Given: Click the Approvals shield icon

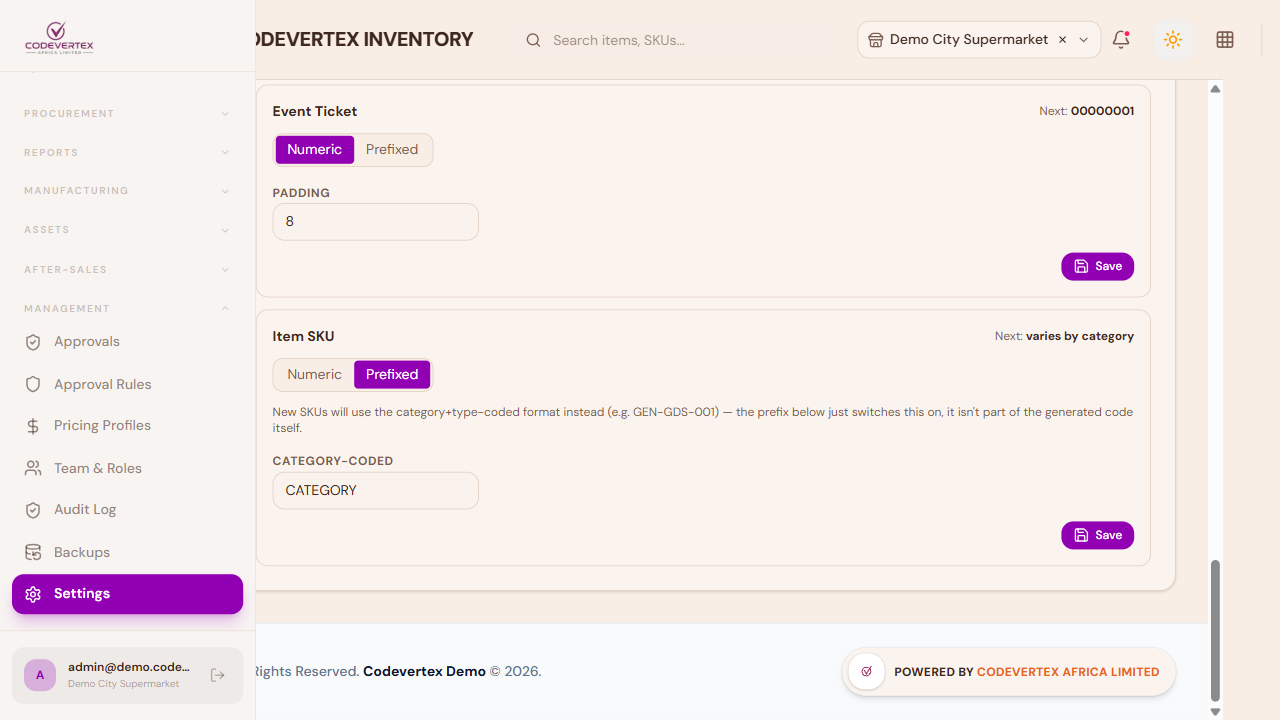Looking at the screenshot, I should pyautogui.click(x=33, y=342).
